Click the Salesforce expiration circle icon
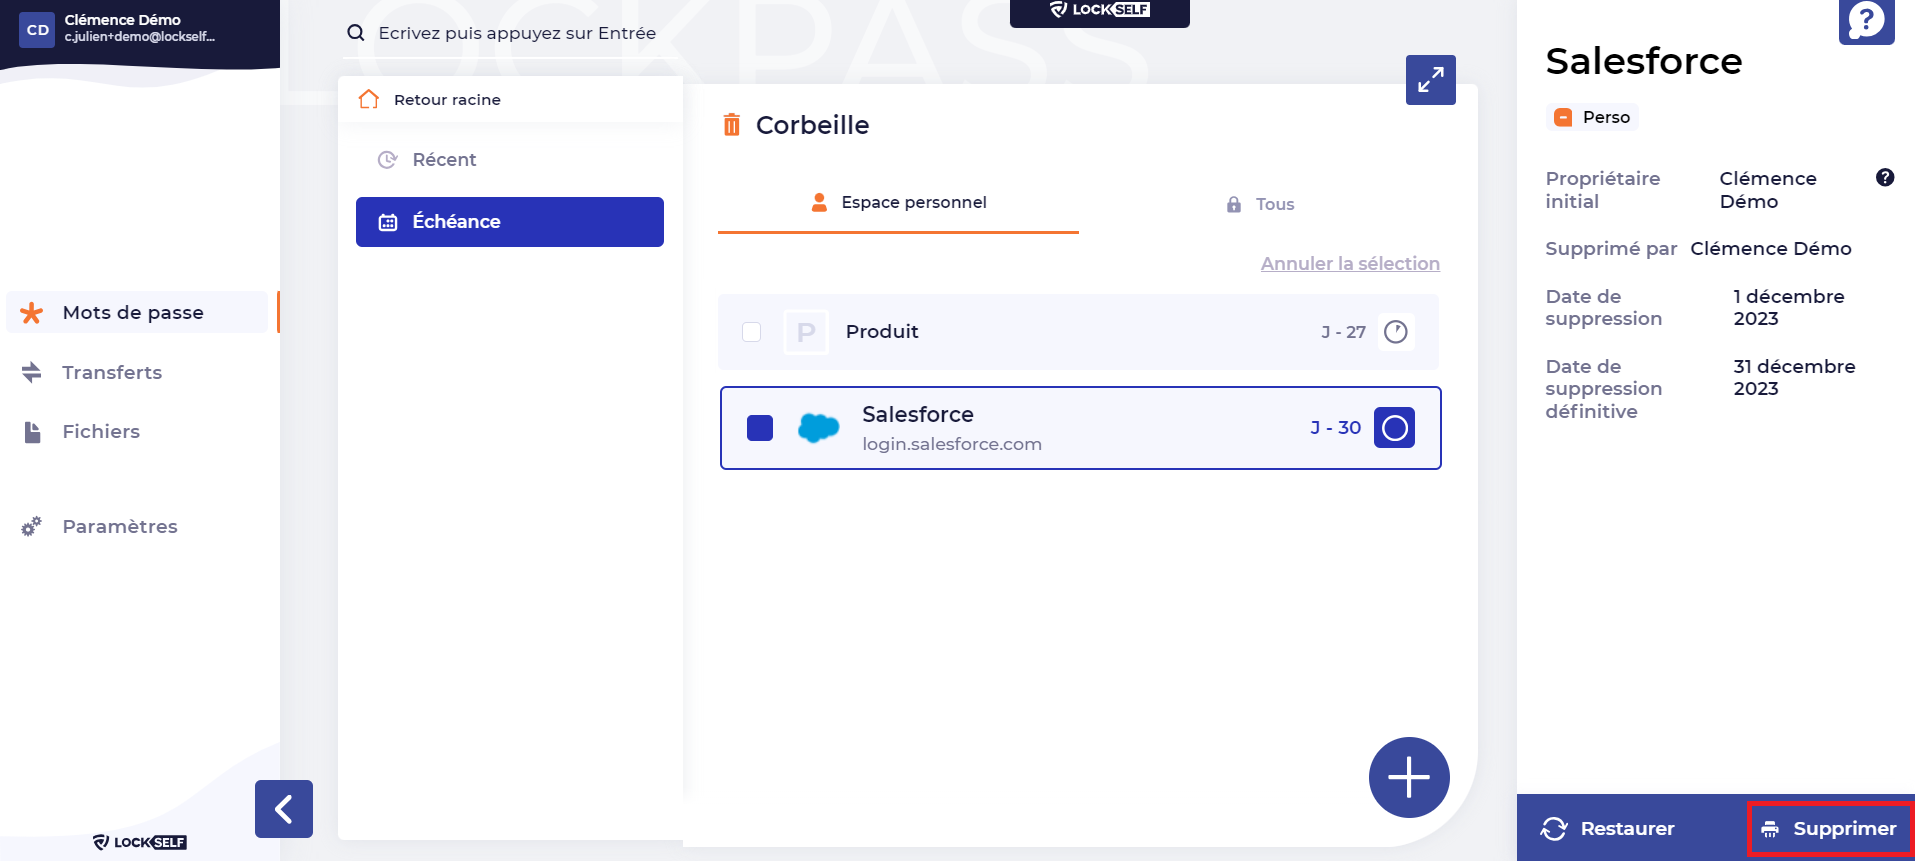The width and height of the screenshot is (1915, 861). click(x=1394, y=428)
